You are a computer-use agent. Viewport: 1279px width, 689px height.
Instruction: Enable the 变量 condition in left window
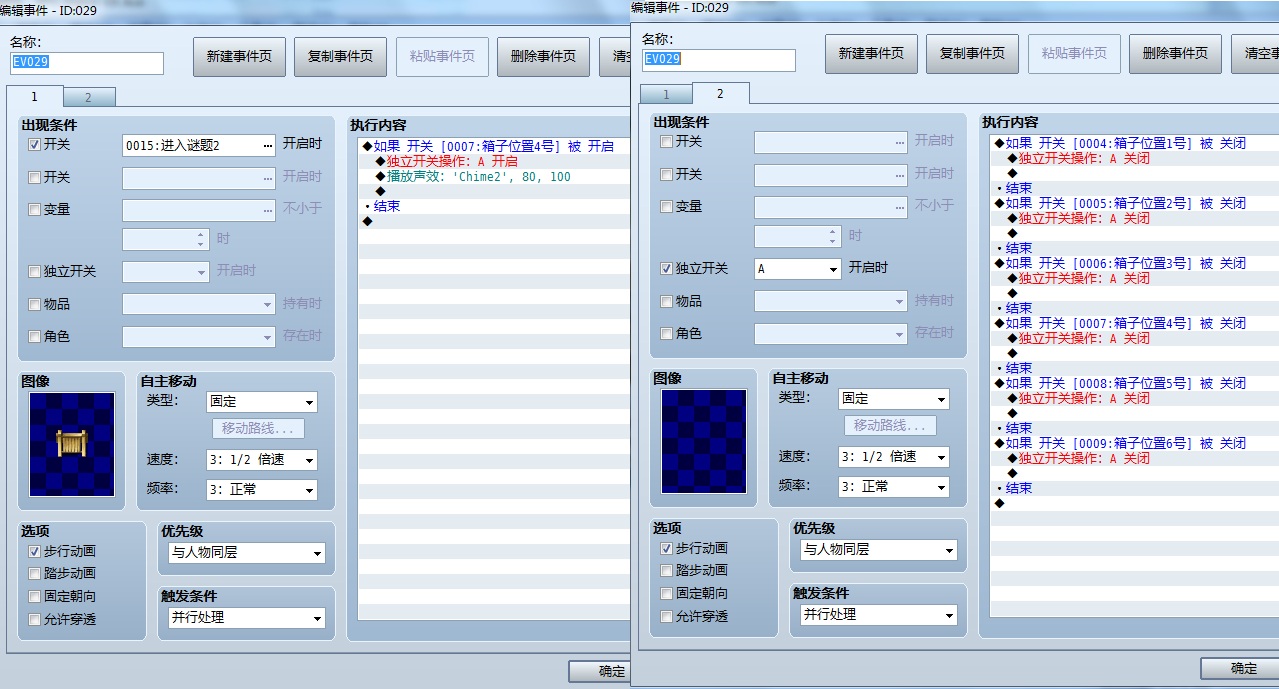tap(35, 210)
